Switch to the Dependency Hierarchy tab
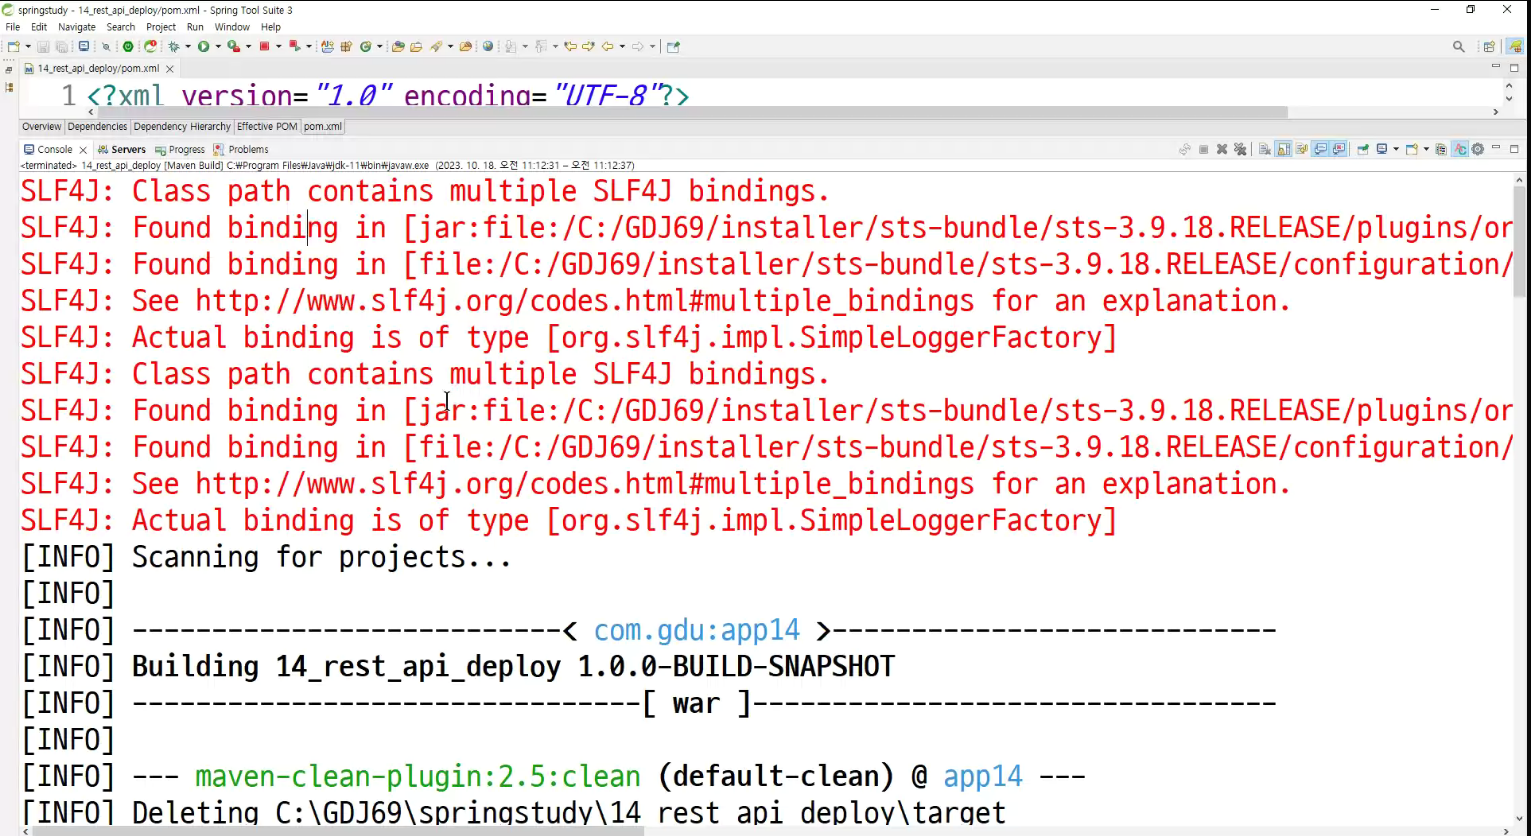This screenshot has width=1531, height=836. 182,127
